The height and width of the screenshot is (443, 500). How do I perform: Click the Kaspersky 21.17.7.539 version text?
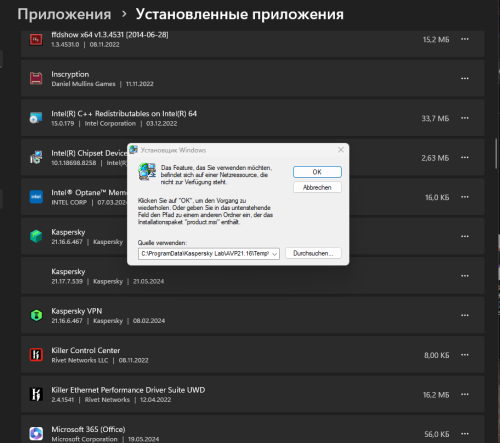pos(67,281)
